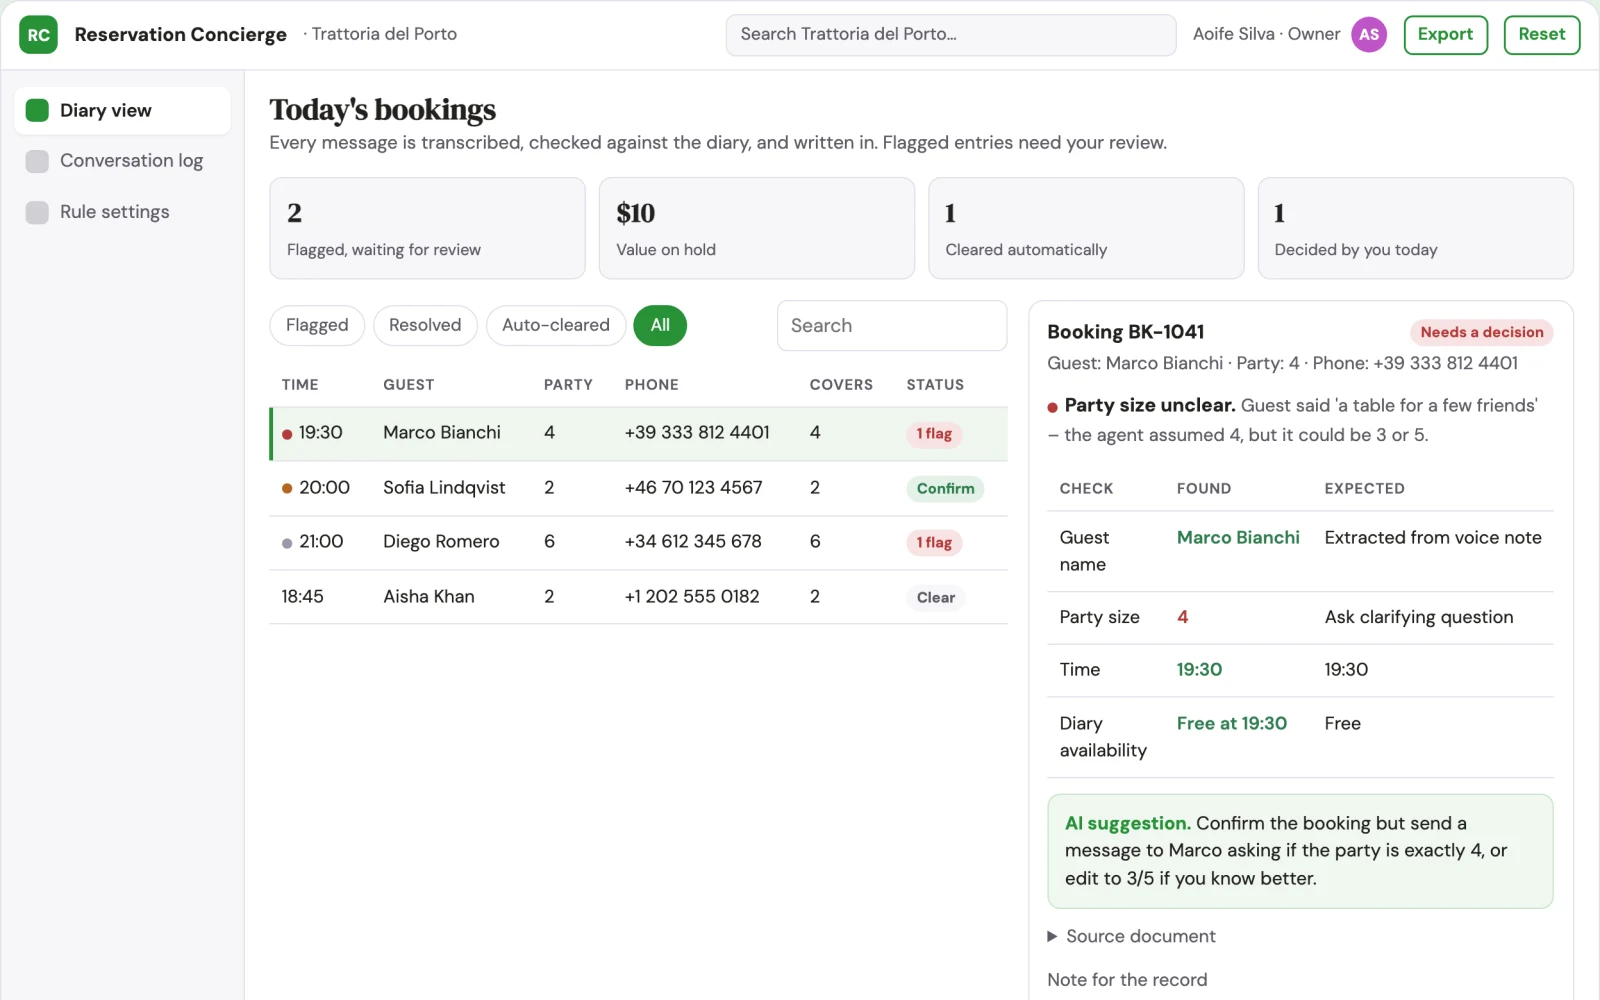Select the Diego Romero booking row
The image size is (1600, 1000).
(638, 543)
